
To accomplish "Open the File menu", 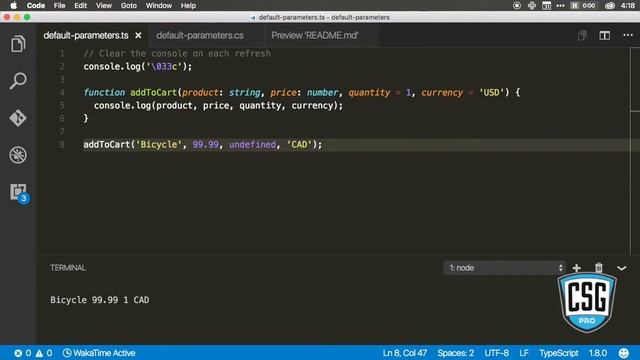I will [x=59, y=5].
